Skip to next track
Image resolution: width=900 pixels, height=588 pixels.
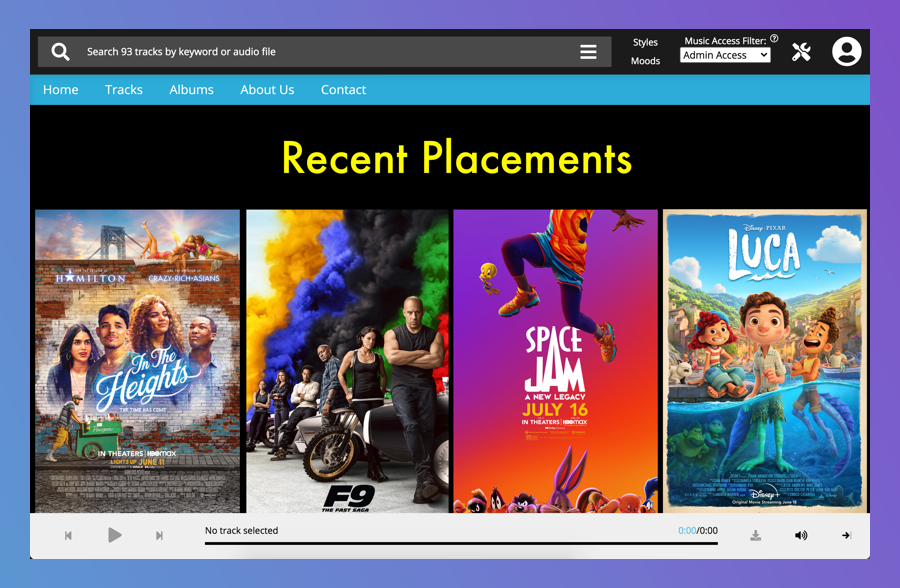point(159,536)
